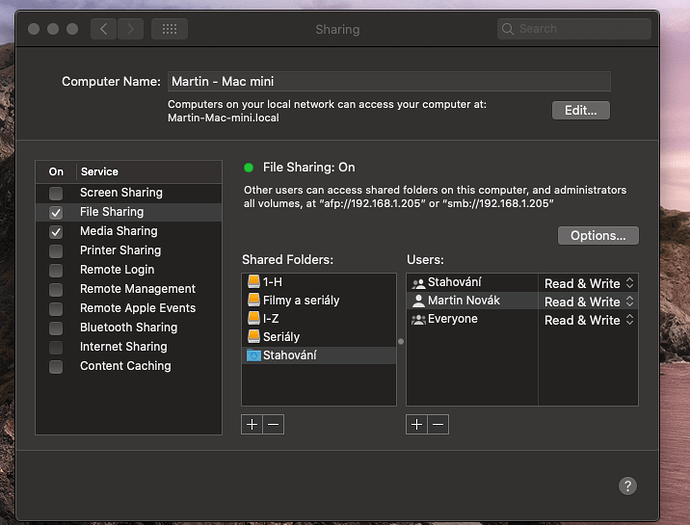Select the Remote Management service row
The image size is (690, 525).
pos(128,289)
